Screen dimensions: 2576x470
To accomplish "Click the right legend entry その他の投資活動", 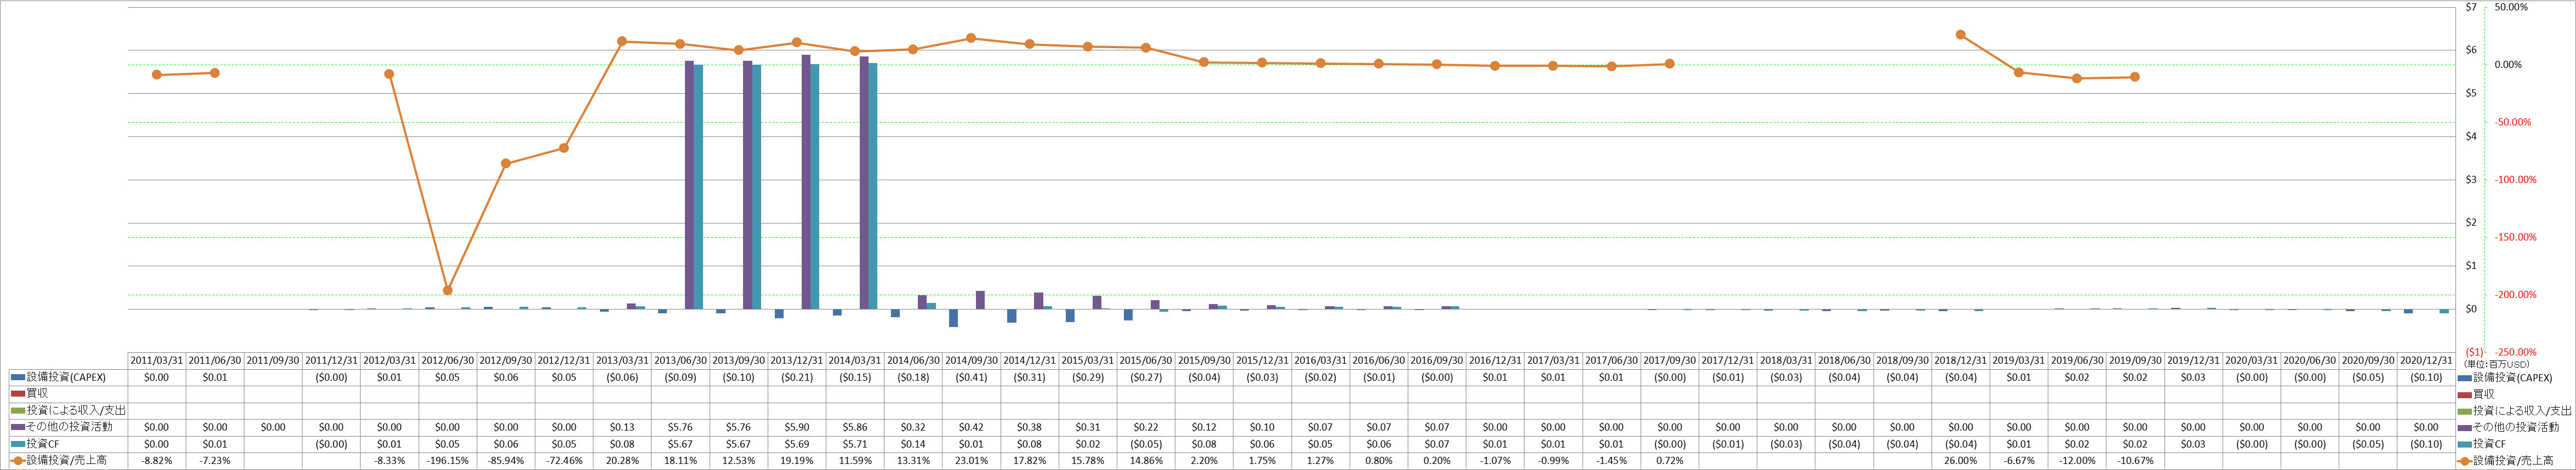I will (x=2509, y=427).
